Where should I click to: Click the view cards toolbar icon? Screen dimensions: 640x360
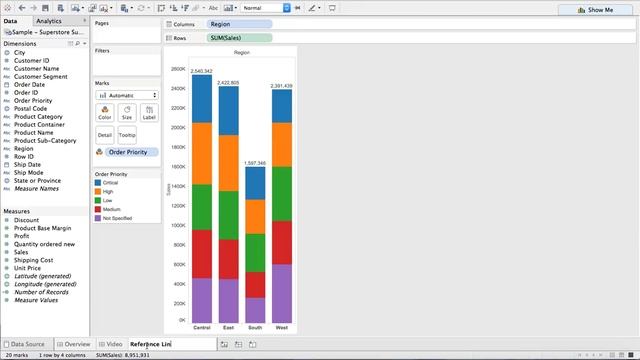pos(228,8)
